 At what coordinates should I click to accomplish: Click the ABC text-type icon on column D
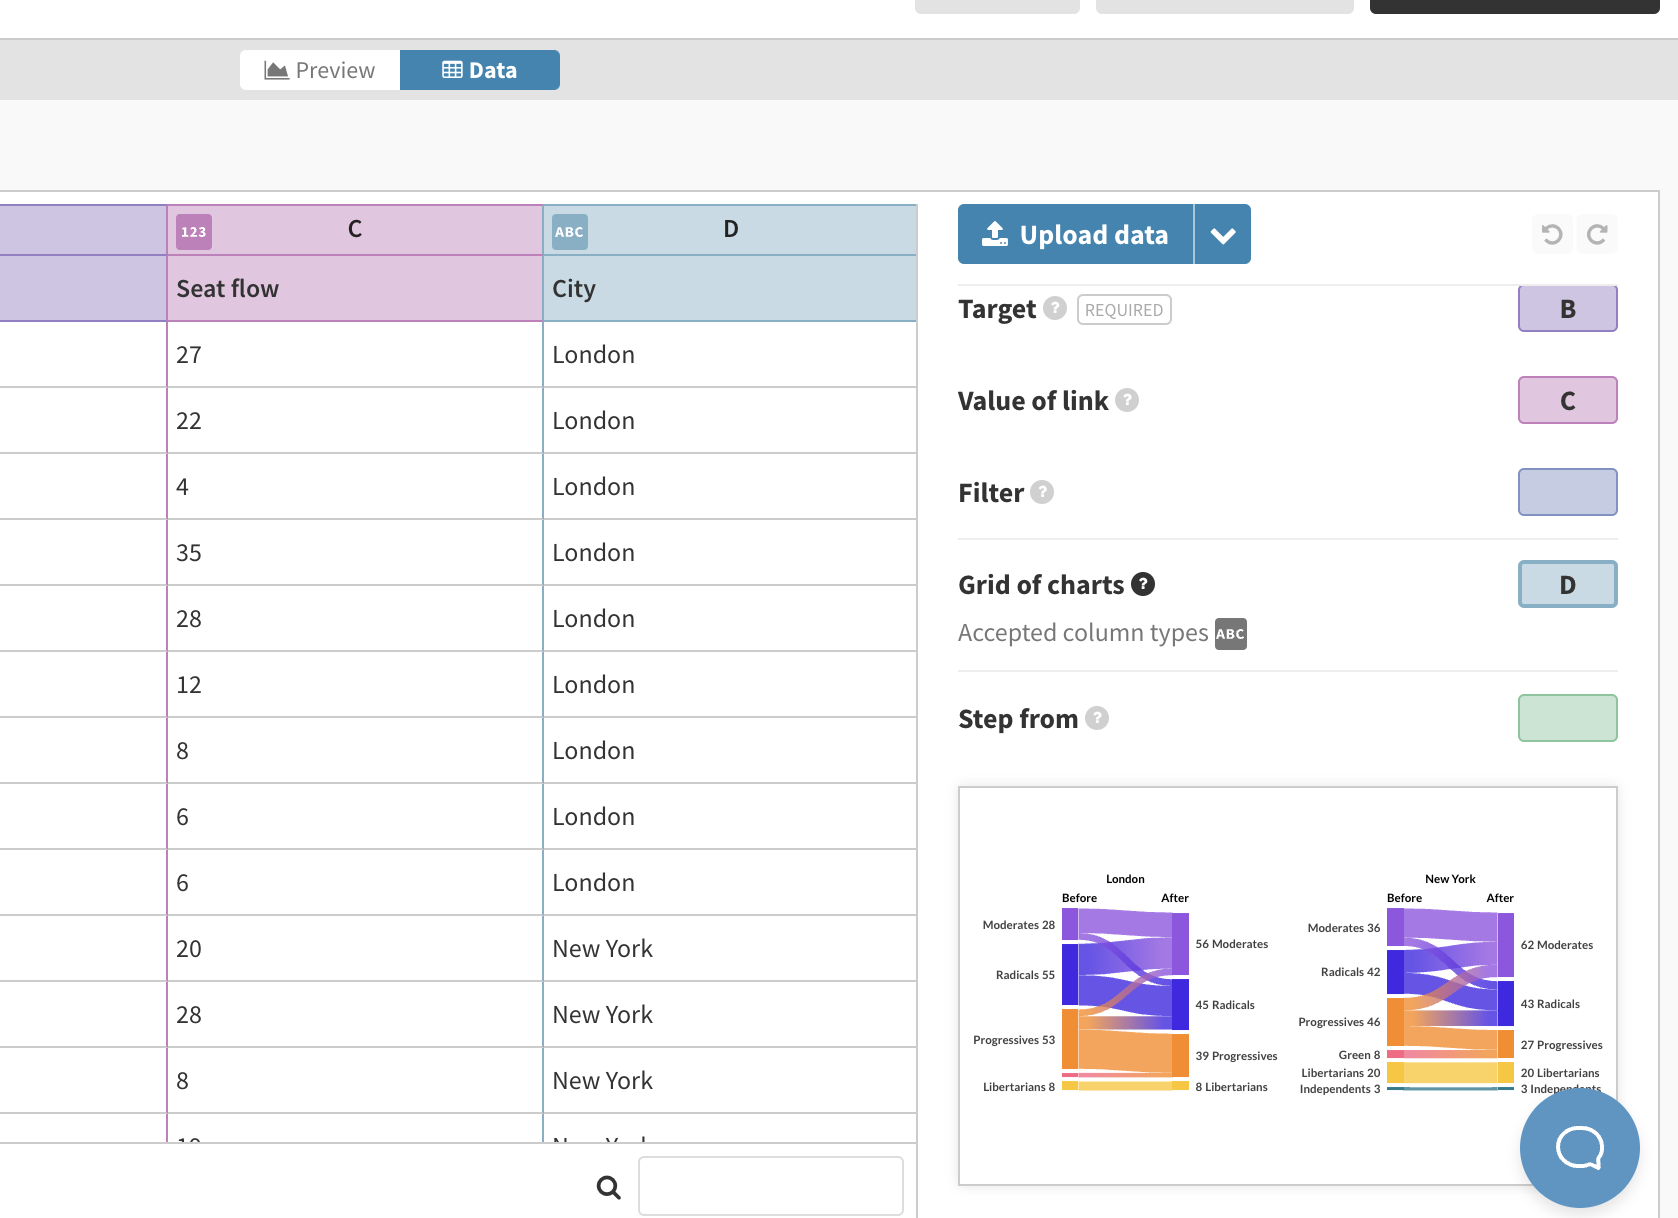click(569, 231)
